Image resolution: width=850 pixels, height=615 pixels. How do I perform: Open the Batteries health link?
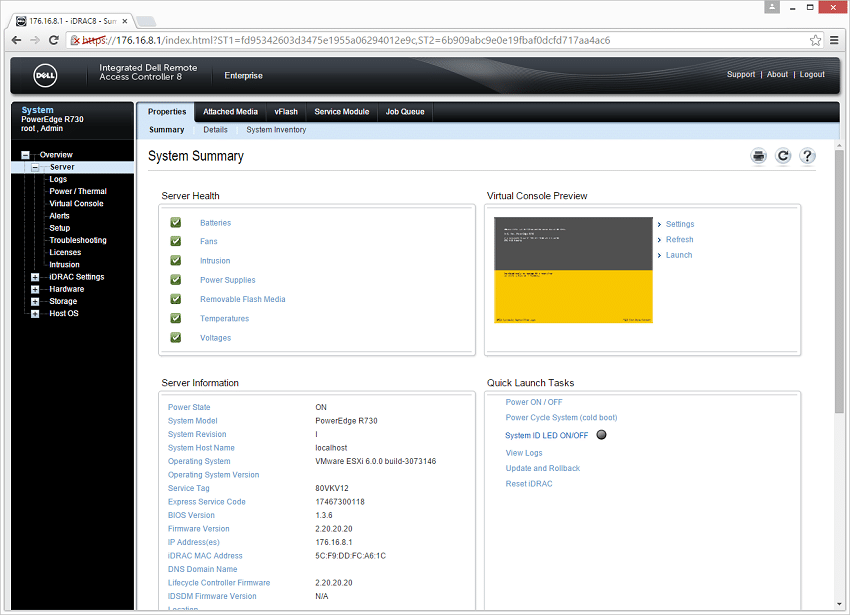pyautogui.click(x=215, y=223)
